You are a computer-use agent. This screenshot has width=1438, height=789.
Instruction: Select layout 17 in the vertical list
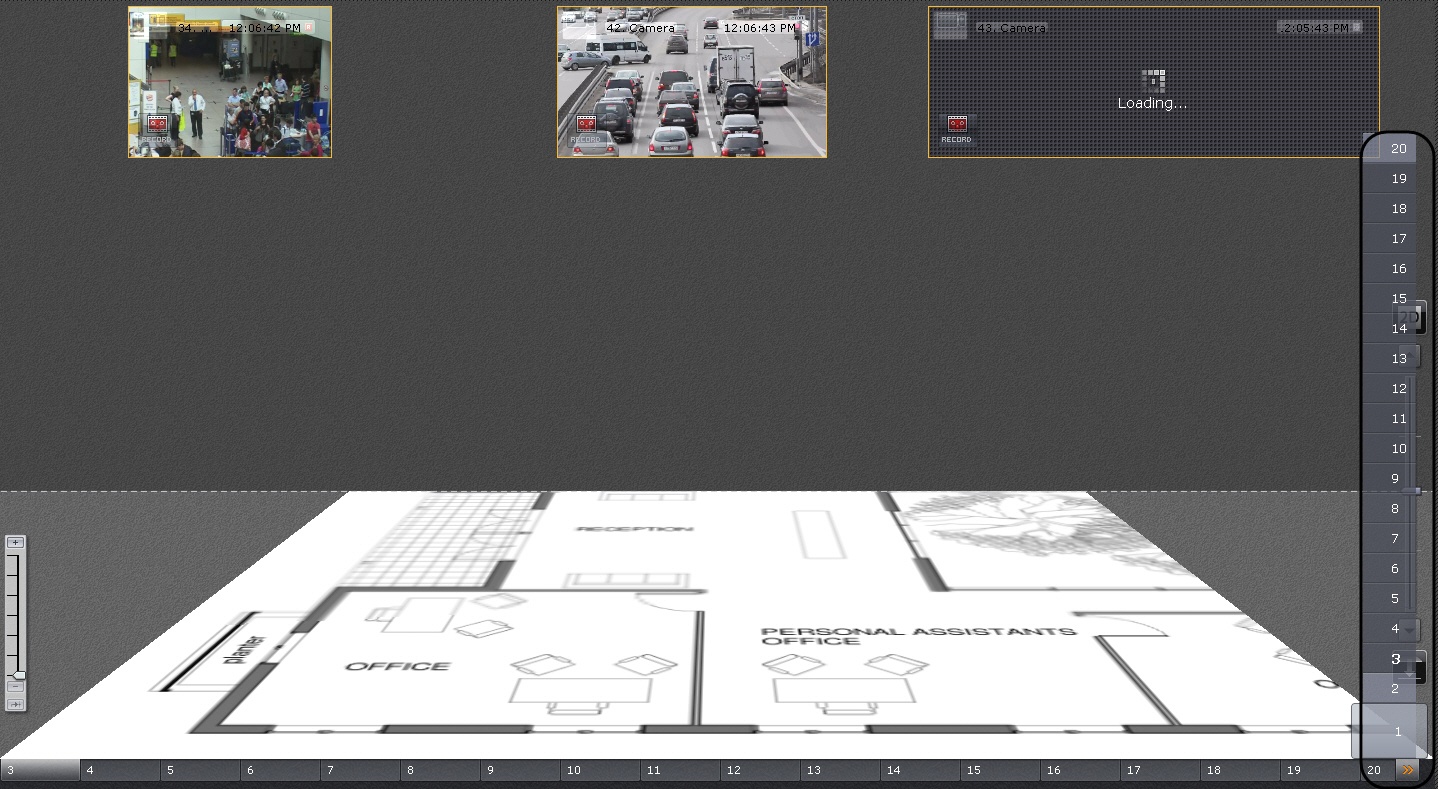[1398, 239]
